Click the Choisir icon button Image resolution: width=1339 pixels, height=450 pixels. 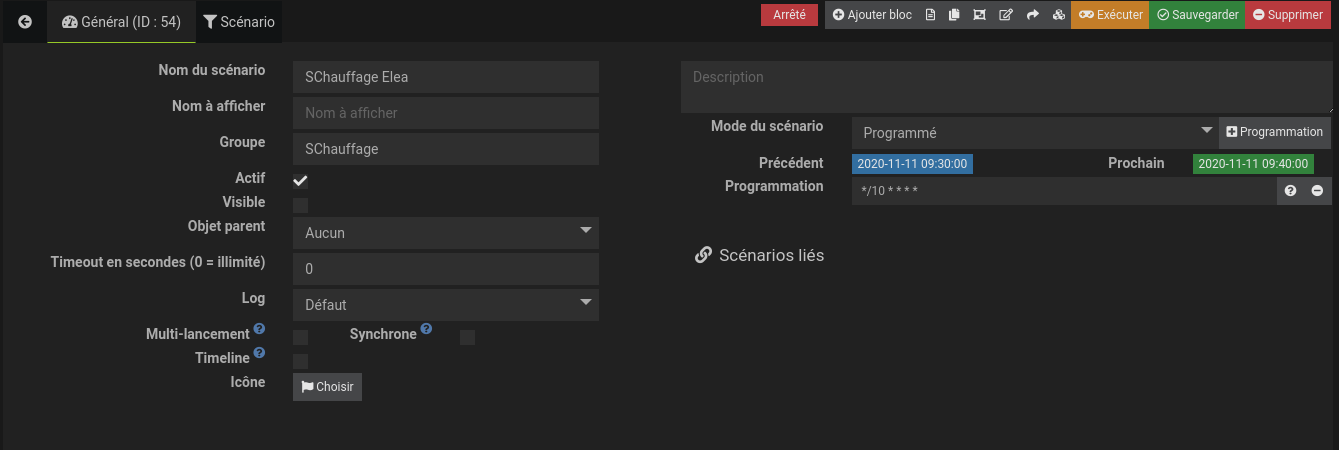[327, 387]
